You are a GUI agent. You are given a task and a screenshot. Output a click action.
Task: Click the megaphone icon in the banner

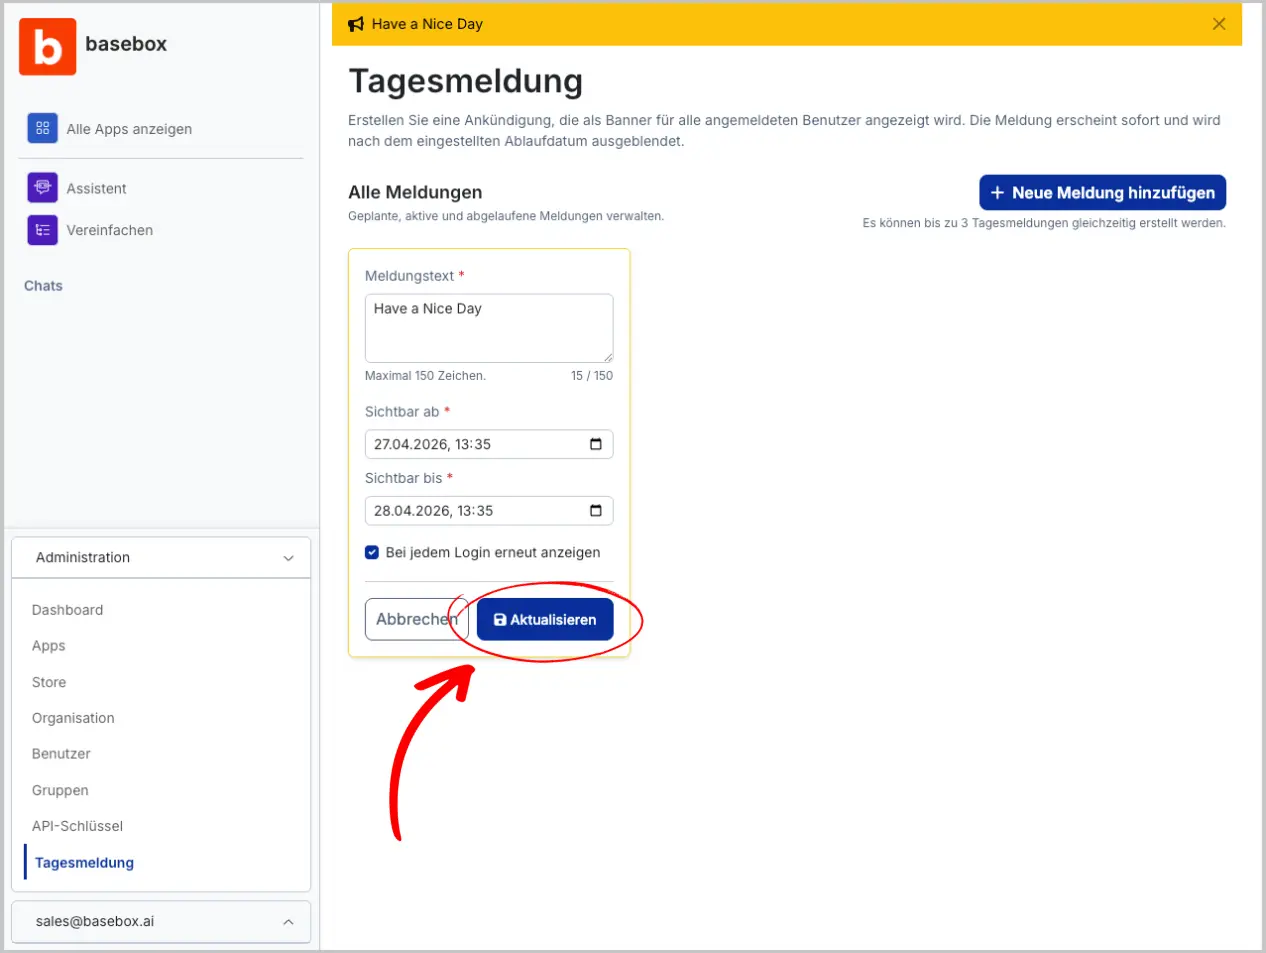(x=356, y=24)
